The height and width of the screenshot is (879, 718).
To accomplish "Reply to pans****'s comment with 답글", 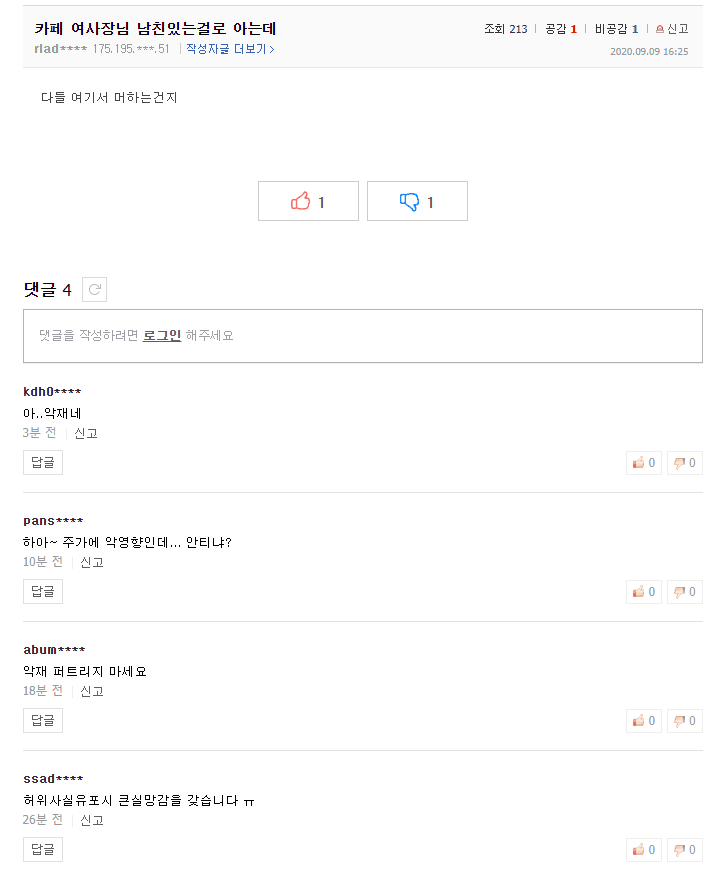I will pyautogui.click(x=43, y=591).
